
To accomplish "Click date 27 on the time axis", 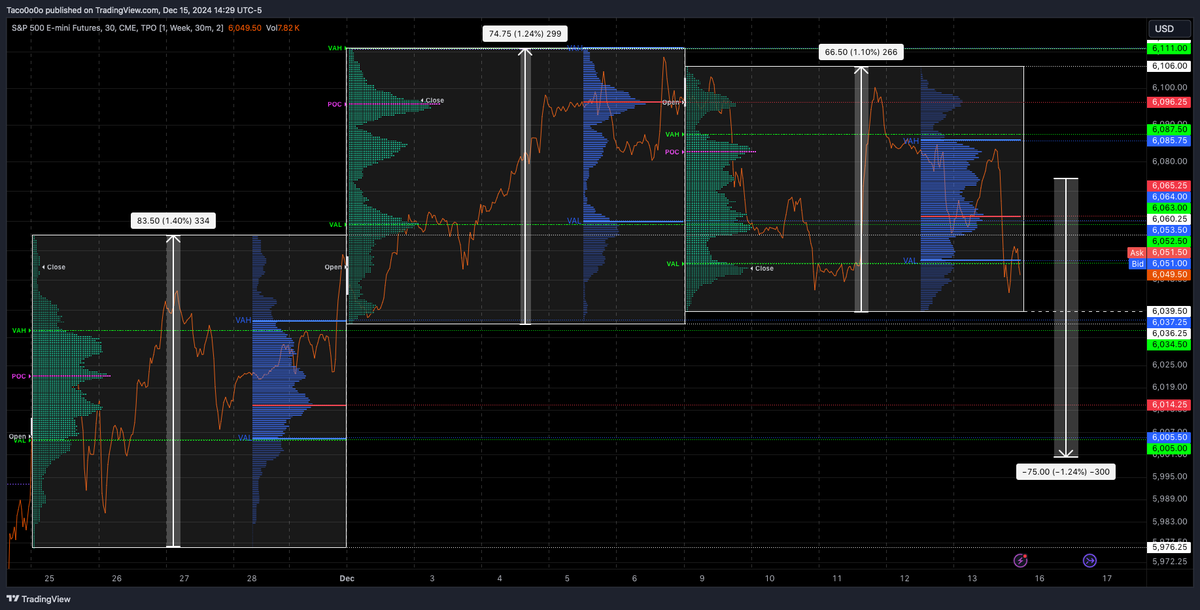I will pyautogui.click(x=184, y=578).
